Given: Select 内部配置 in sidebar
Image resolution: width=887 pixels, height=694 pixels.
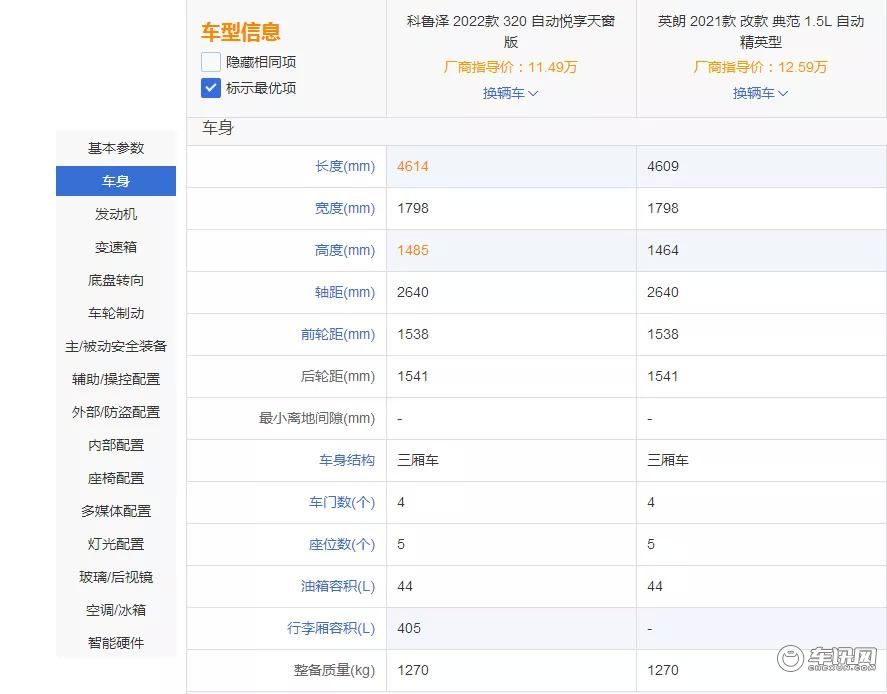Looking at the screenshot, I should (116, 445).
